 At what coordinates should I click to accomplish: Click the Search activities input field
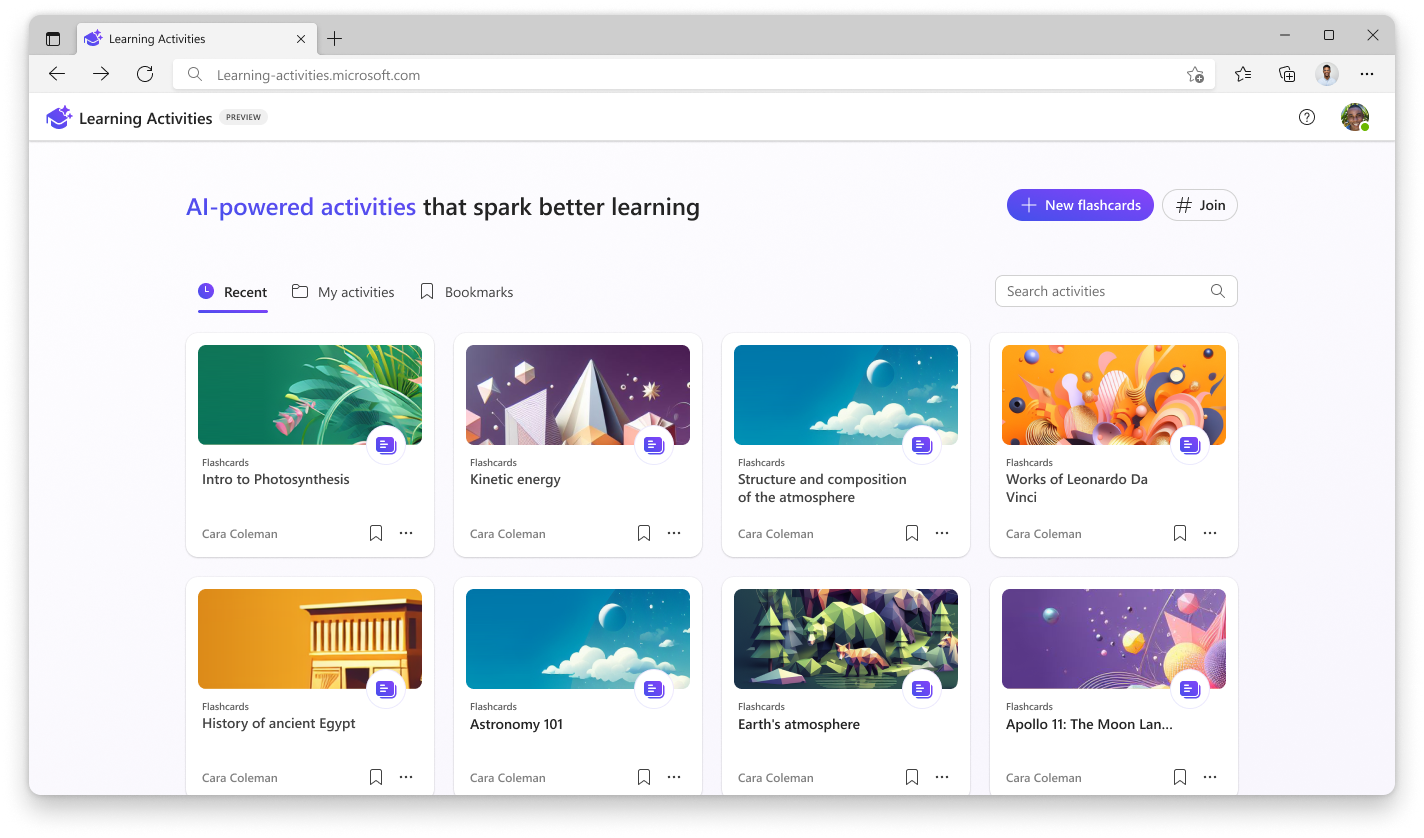[1090, 291]
